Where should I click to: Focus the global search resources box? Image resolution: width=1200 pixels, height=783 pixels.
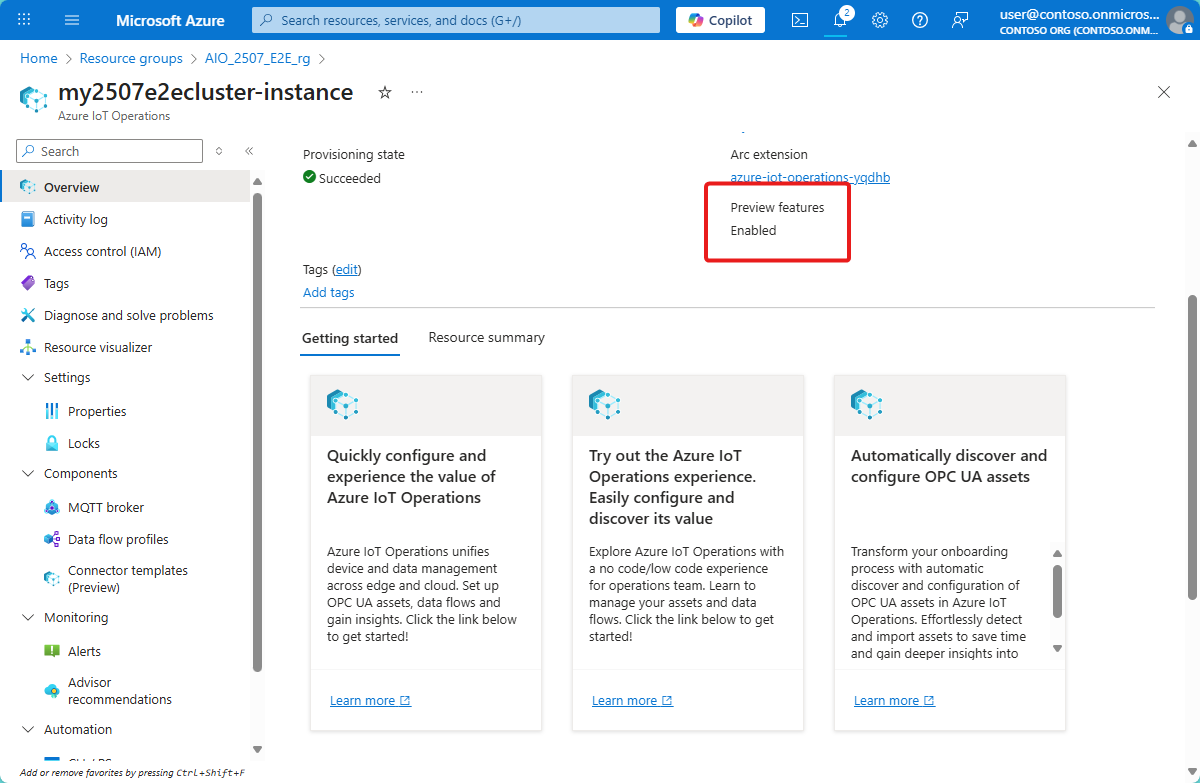point(456,20)
